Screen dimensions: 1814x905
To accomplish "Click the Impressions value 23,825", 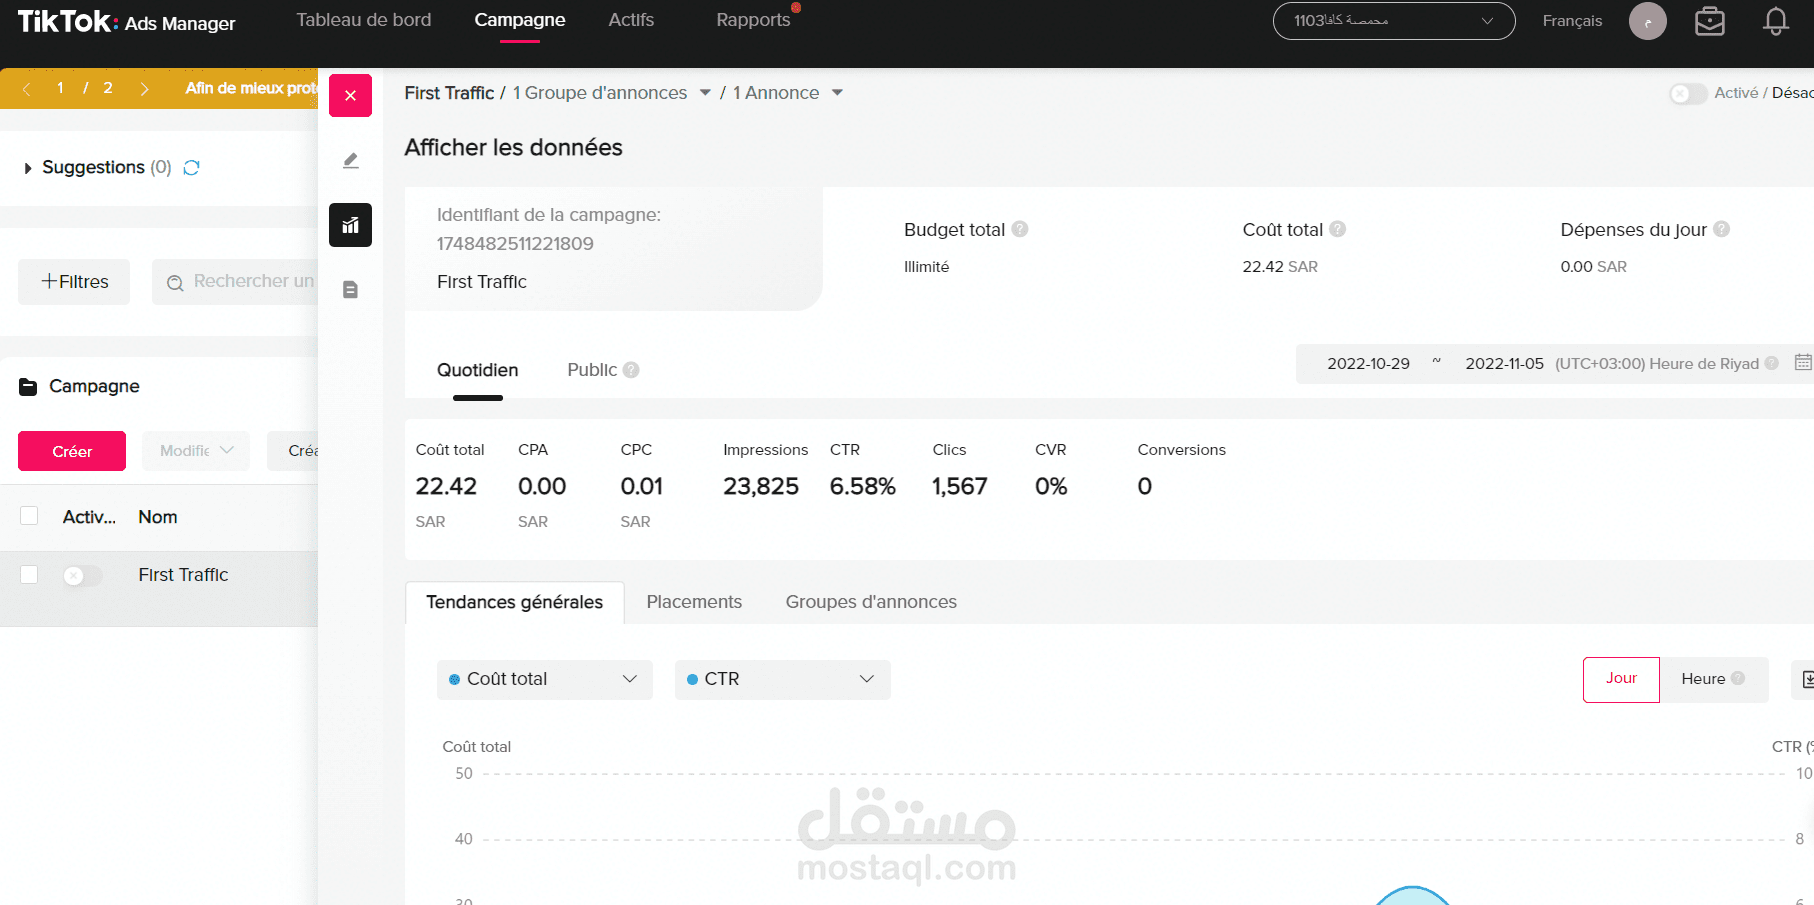I will click(761, 487).
